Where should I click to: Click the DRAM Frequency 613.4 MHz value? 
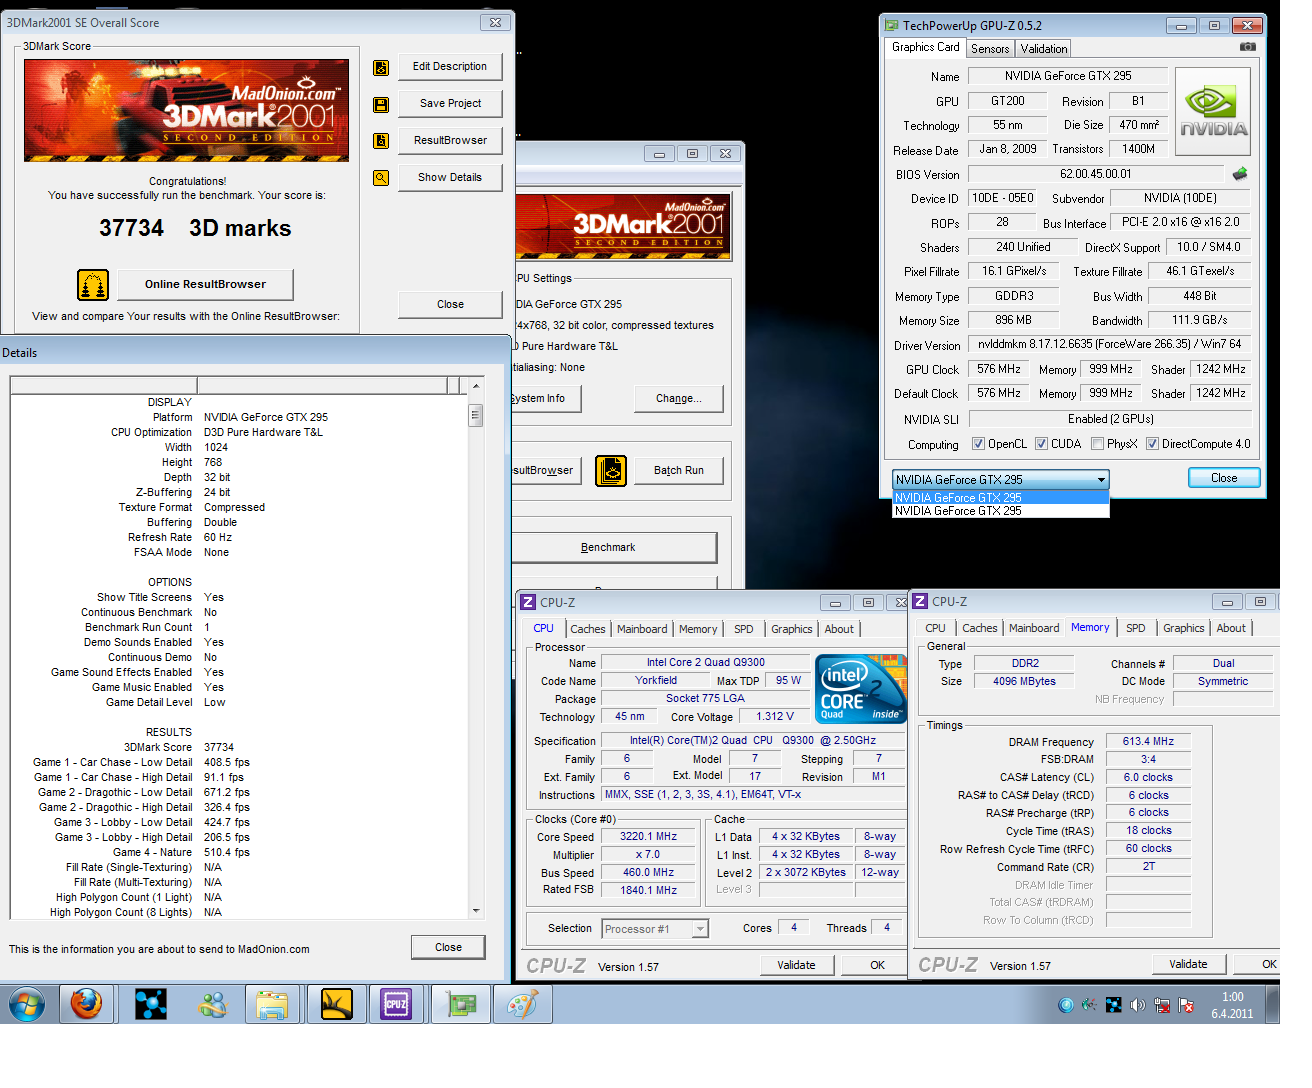[1148, 742]
